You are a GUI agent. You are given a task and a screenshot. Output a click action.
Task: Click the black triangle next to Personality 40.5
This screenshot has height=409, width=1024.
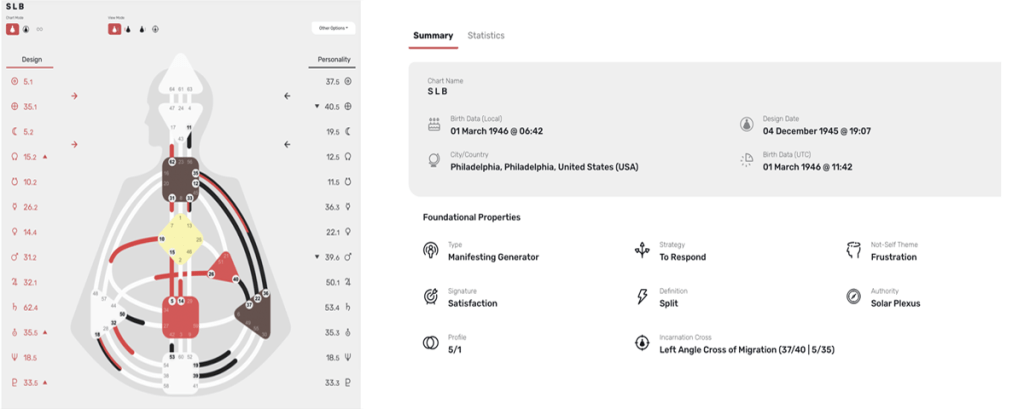pyautogui.click(x=316, y=106)
